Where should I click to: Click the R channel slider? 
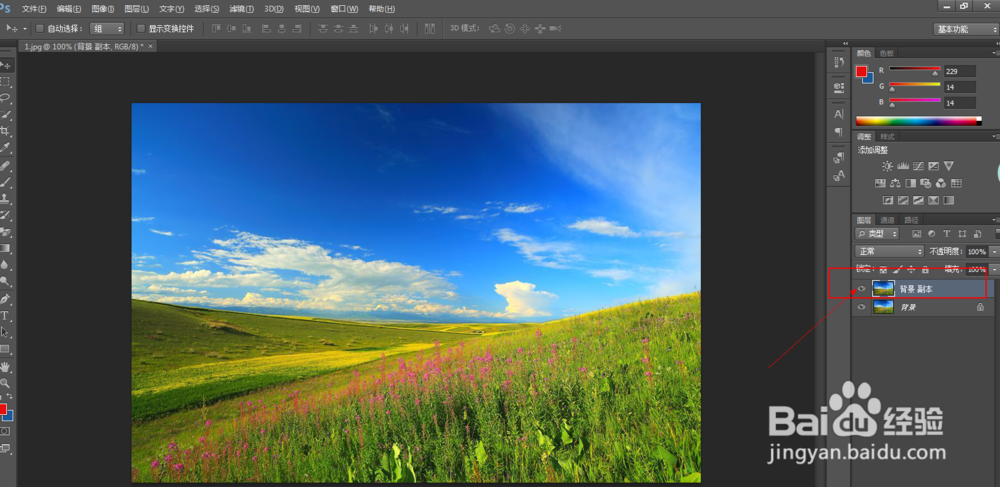coord(915,69)
